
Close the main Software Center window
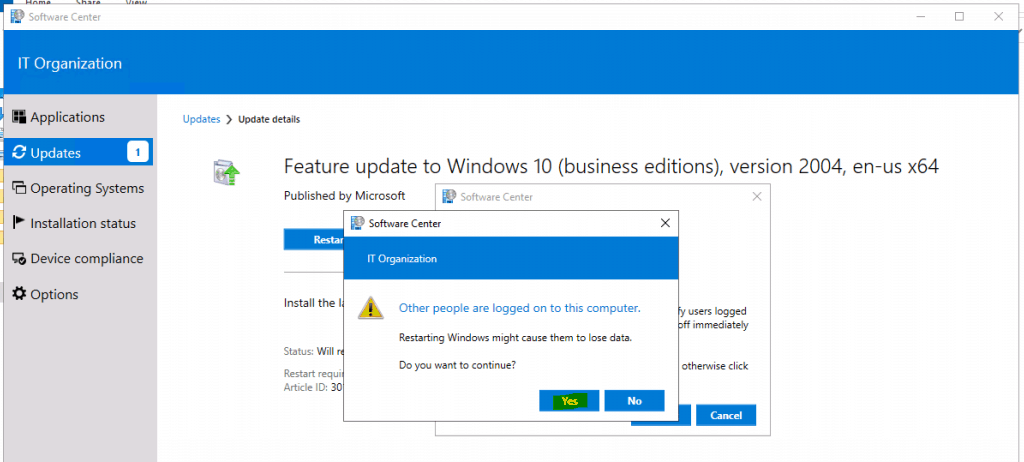click(x=998, y=17)
